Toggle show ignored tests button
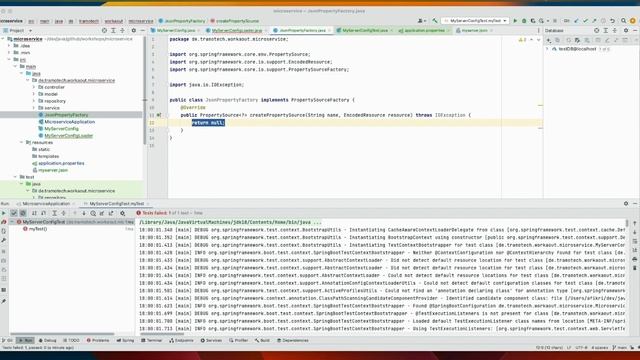This screenshot has width=640, height=360. point(23,213)
